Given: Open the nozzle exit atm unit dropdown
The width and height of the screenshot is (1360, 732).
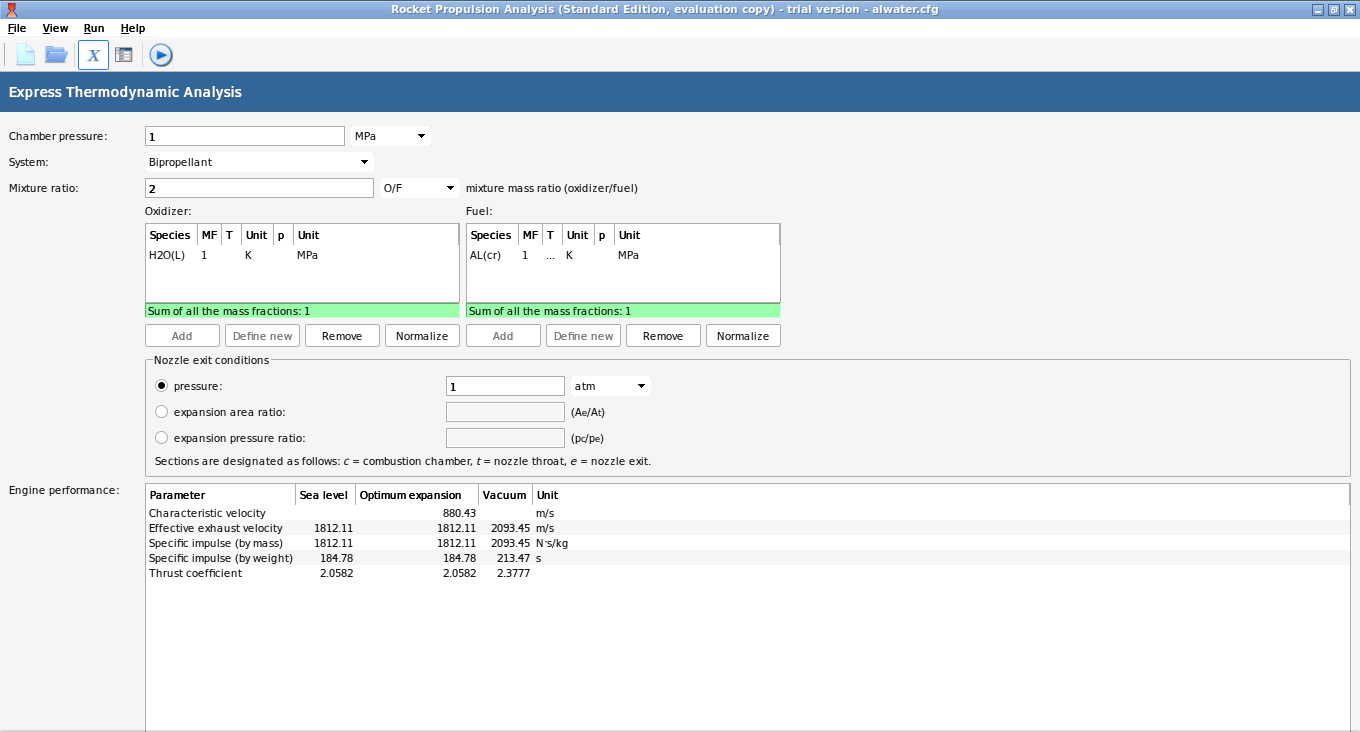Looking at the screenshot, I should click(610, 386).
